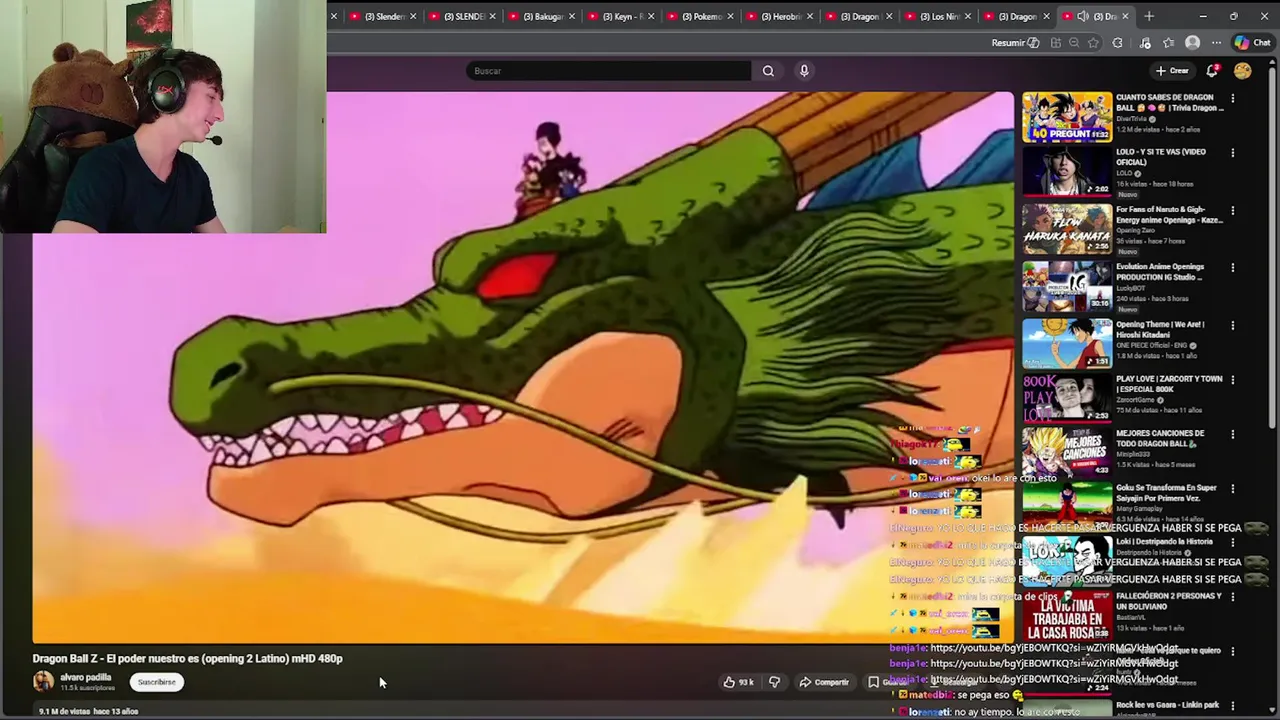The height and width of the screenshot is (720, 1280).
Task: Open options menu for Goku Super Saiyajin video
Action: point(1232,489)
